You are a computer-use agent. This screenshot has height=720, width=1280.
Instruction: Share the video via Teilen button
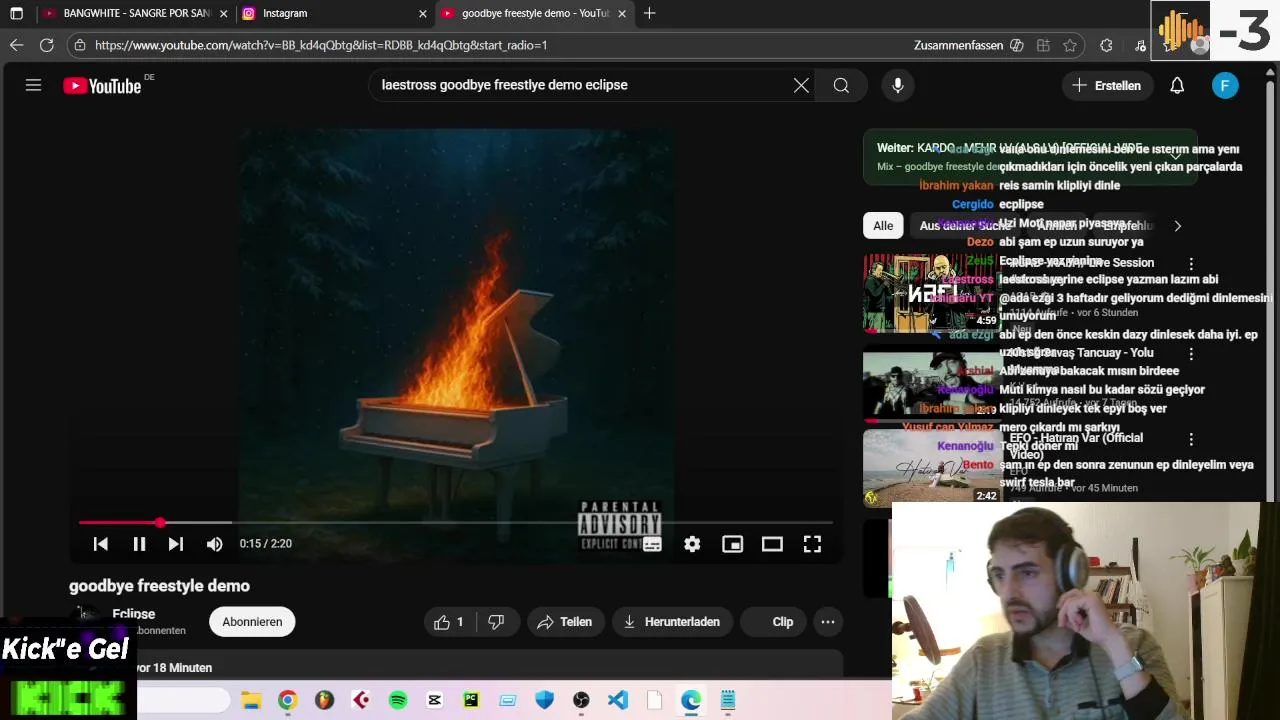[x=565, y=622]
